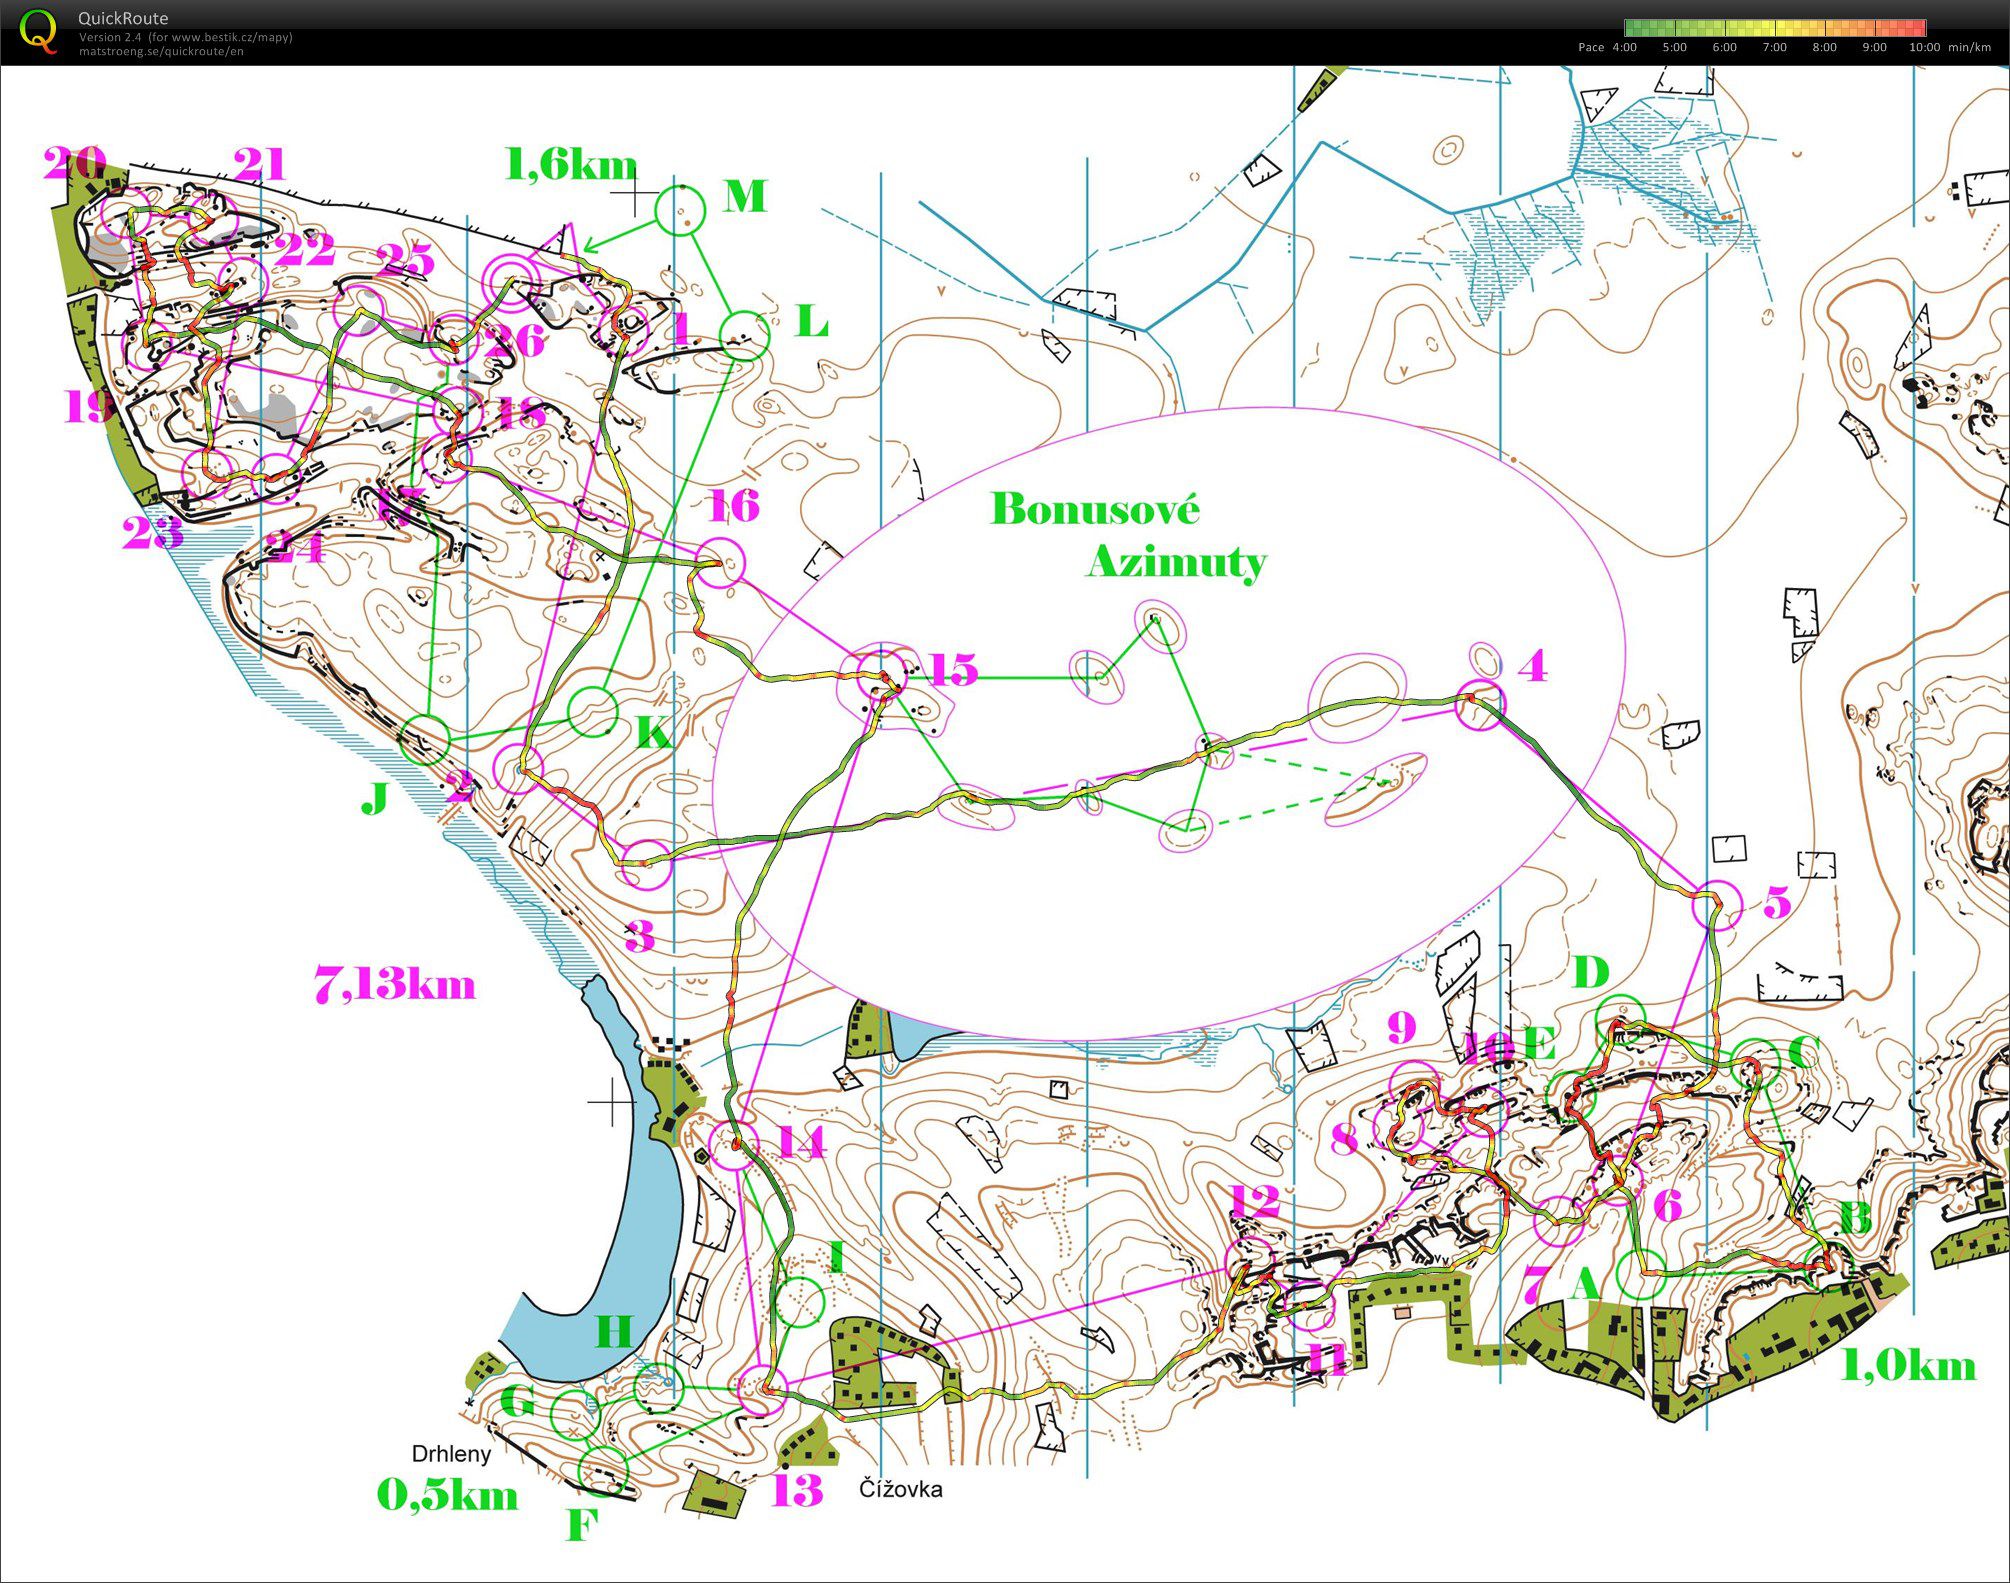Click the green '0,5km' distance label
This screenshot has height=1583, width=2010.
(447, 1494)
